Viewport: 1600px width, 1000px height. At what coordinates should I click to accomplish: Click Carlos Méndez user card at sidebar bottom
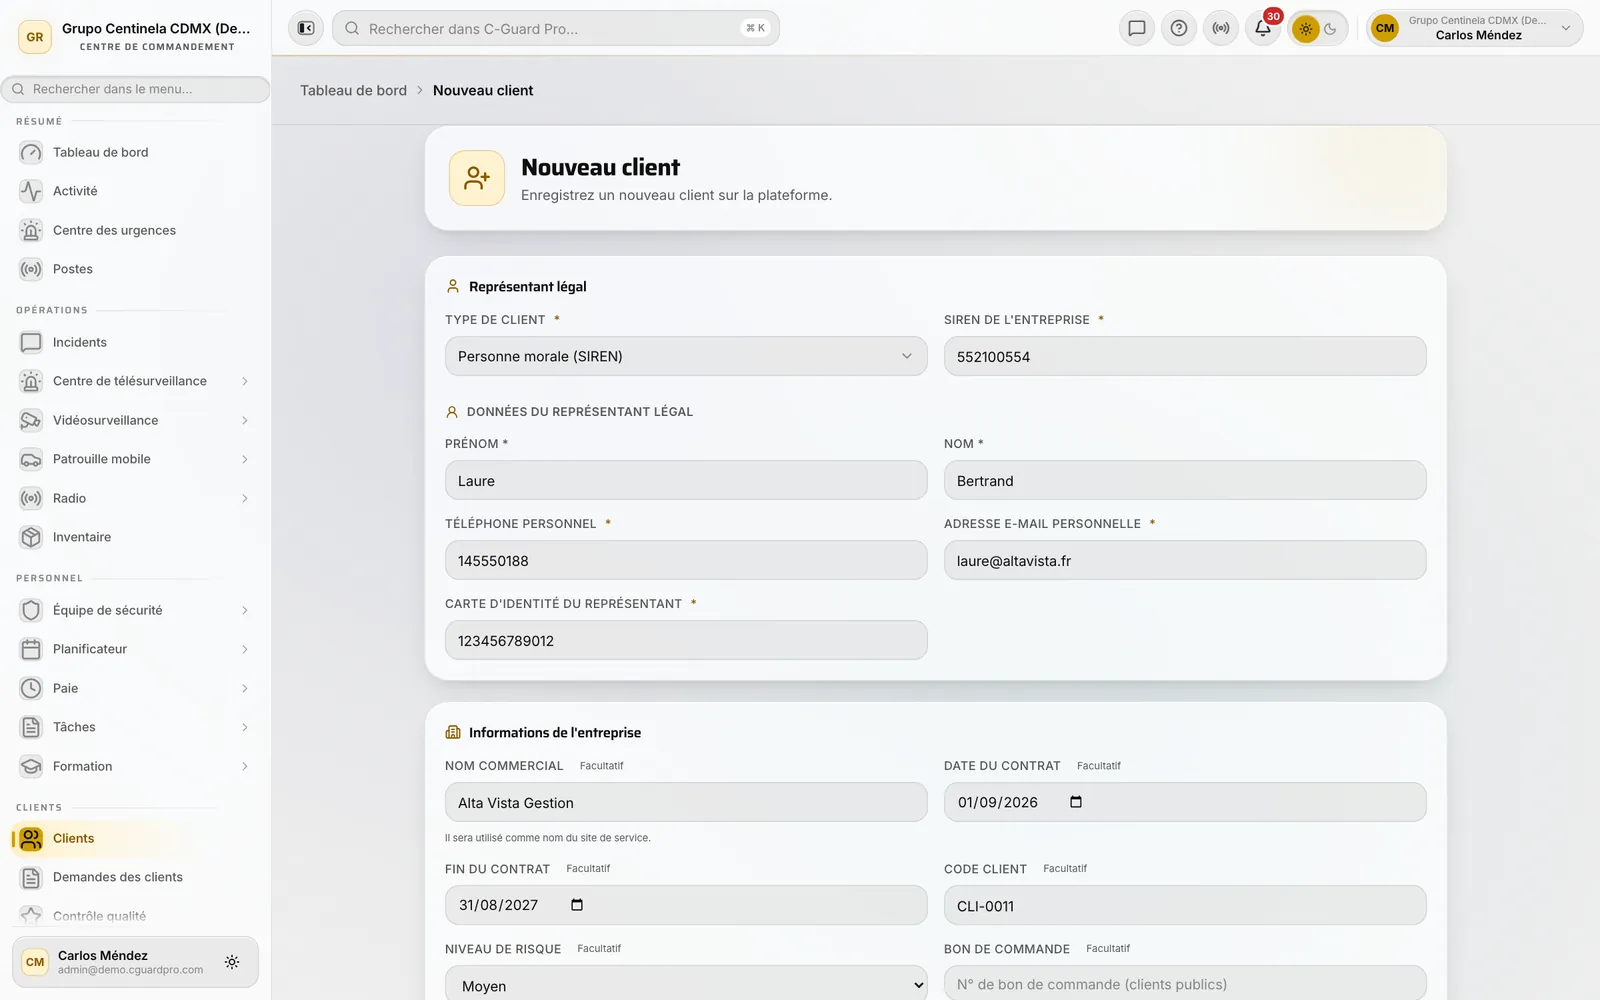(135, 962)
